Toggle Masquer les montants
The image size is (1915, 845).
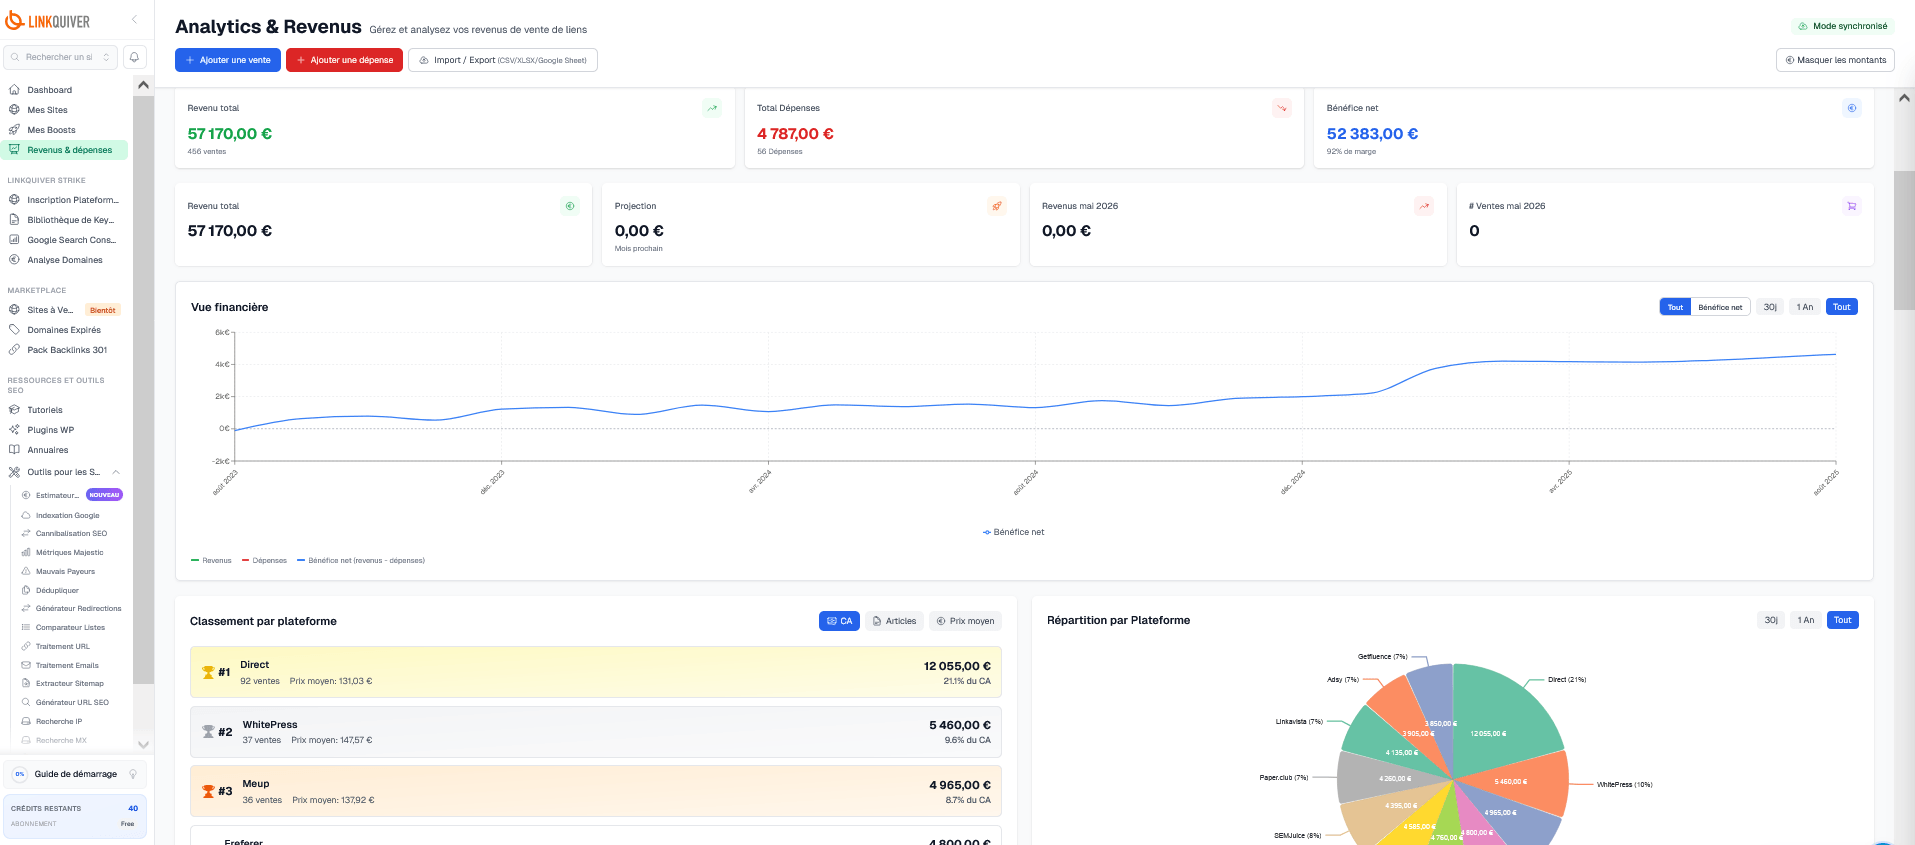click(x=1835, y=60)
